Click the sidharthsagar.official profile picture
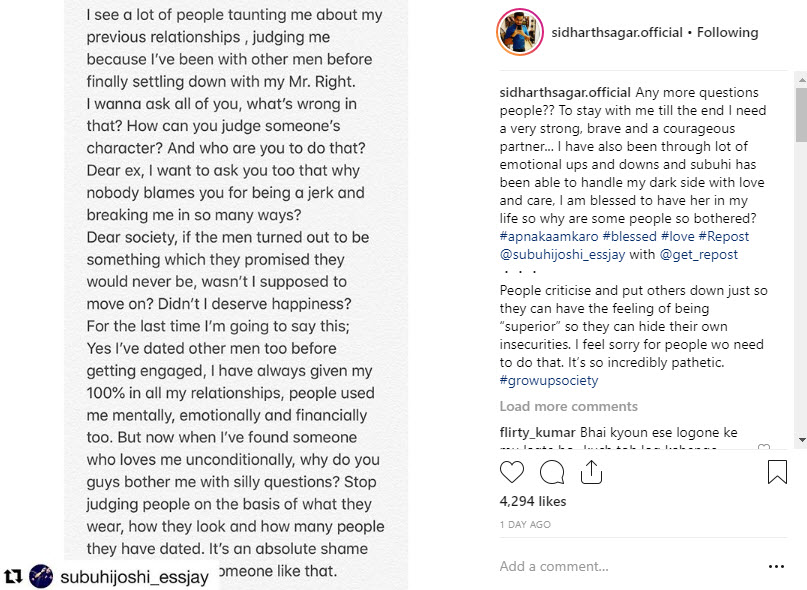807x590 pixels. [x=519, y=33]
